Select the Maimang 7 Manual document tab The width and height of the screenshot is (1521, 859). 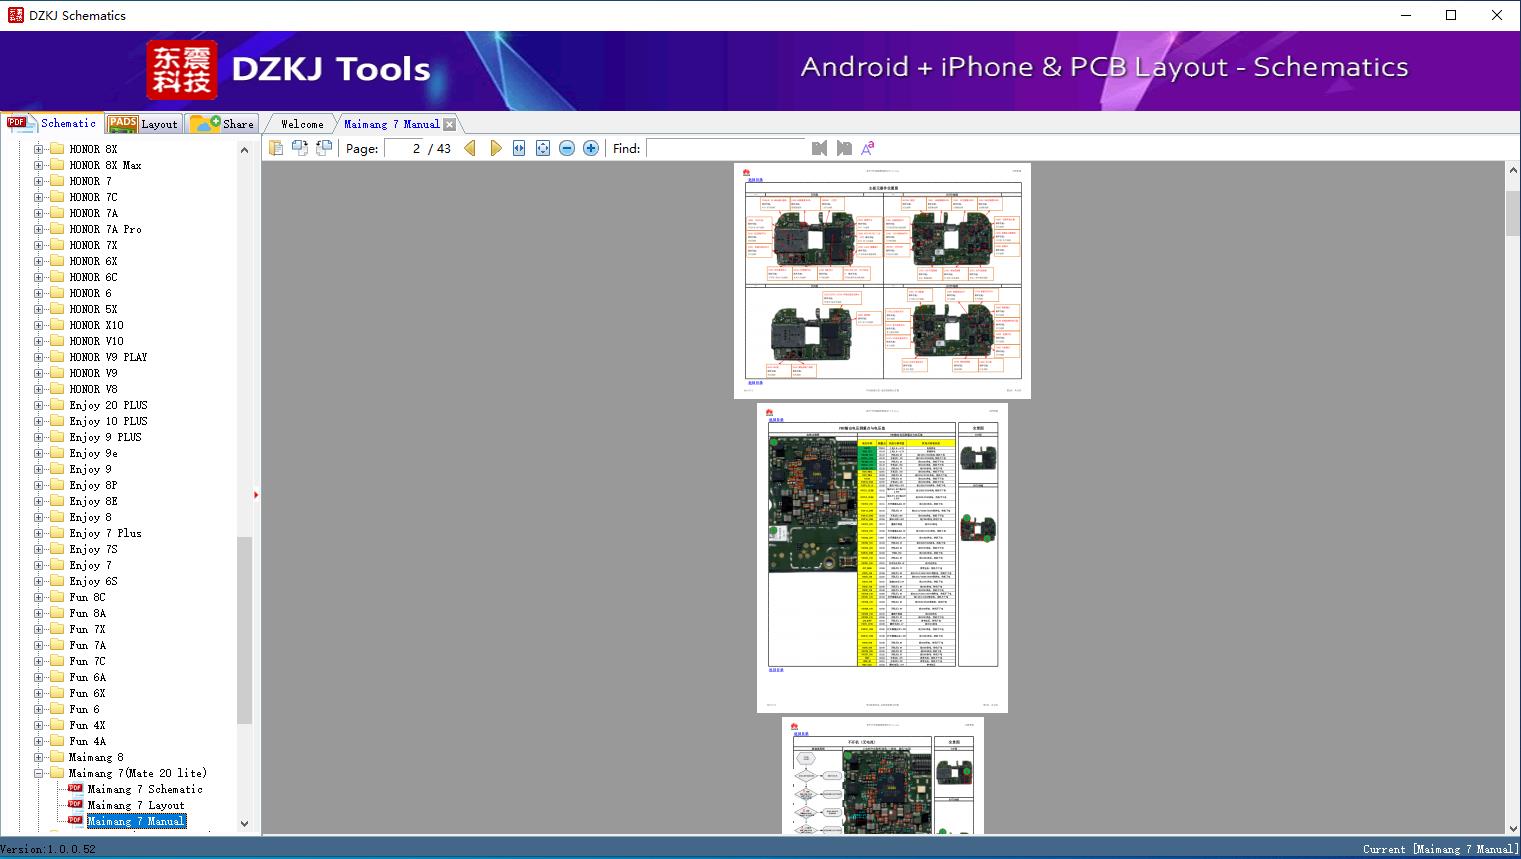tap(392, 124)
